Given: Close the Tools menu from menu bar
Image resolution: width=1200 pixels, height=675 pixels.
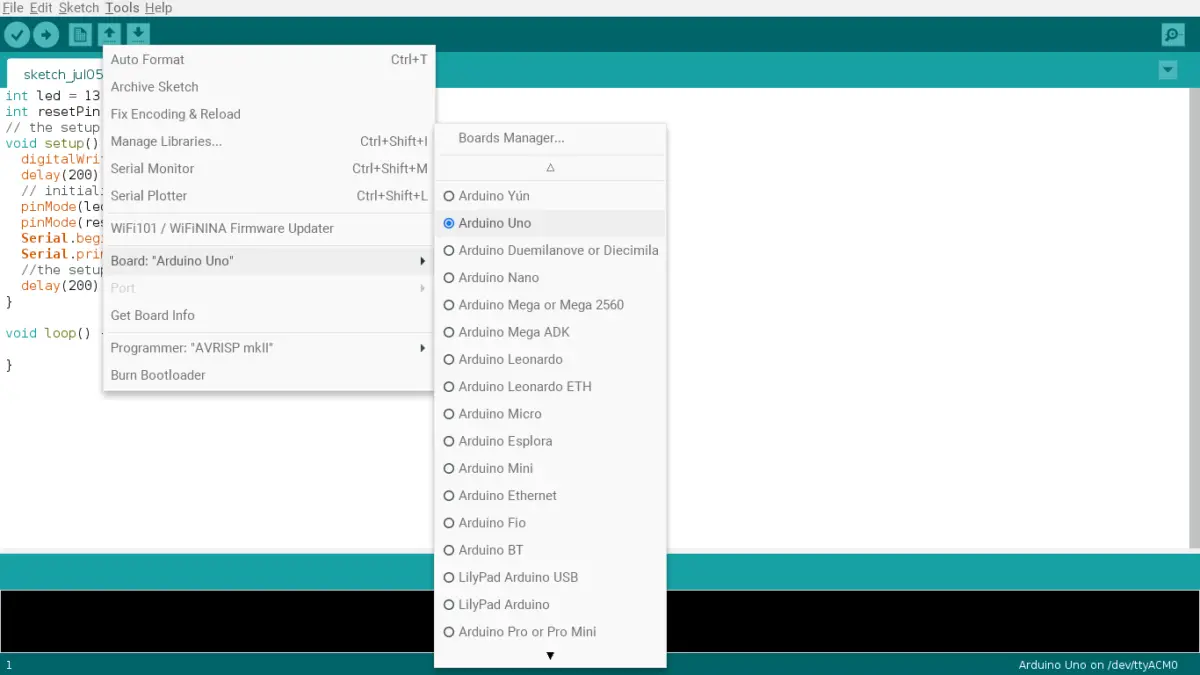Looking at the screenshot, I should 122,8.
